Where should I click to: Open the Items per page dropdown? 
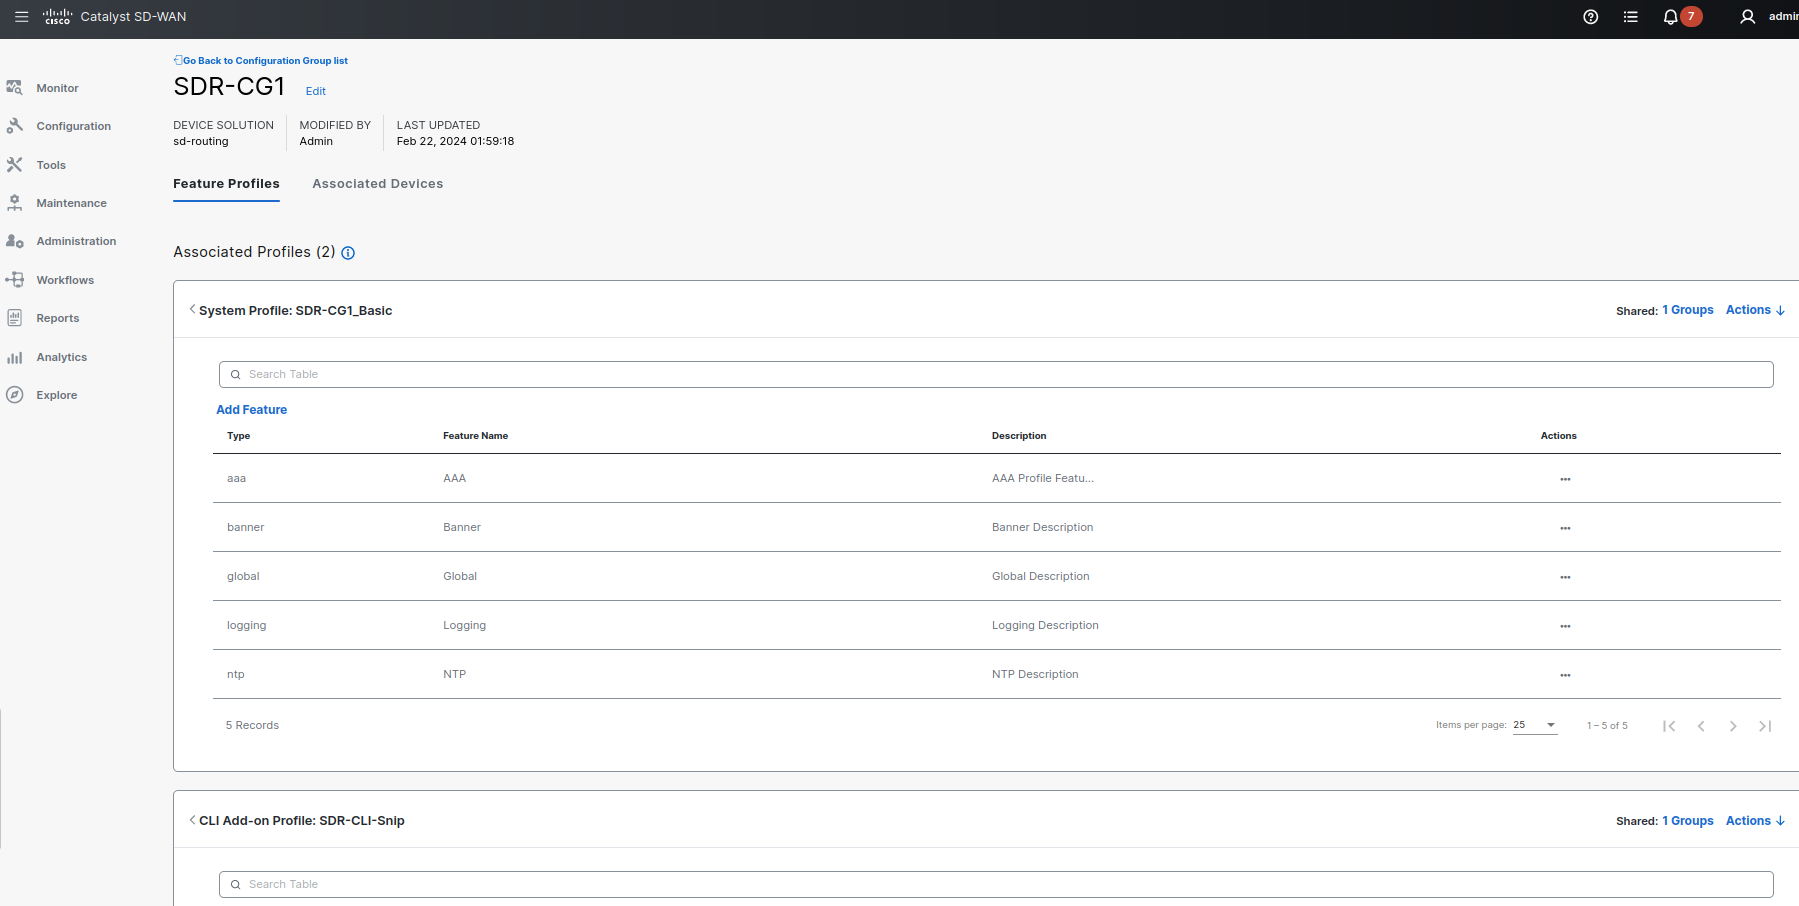point(1535,725)
